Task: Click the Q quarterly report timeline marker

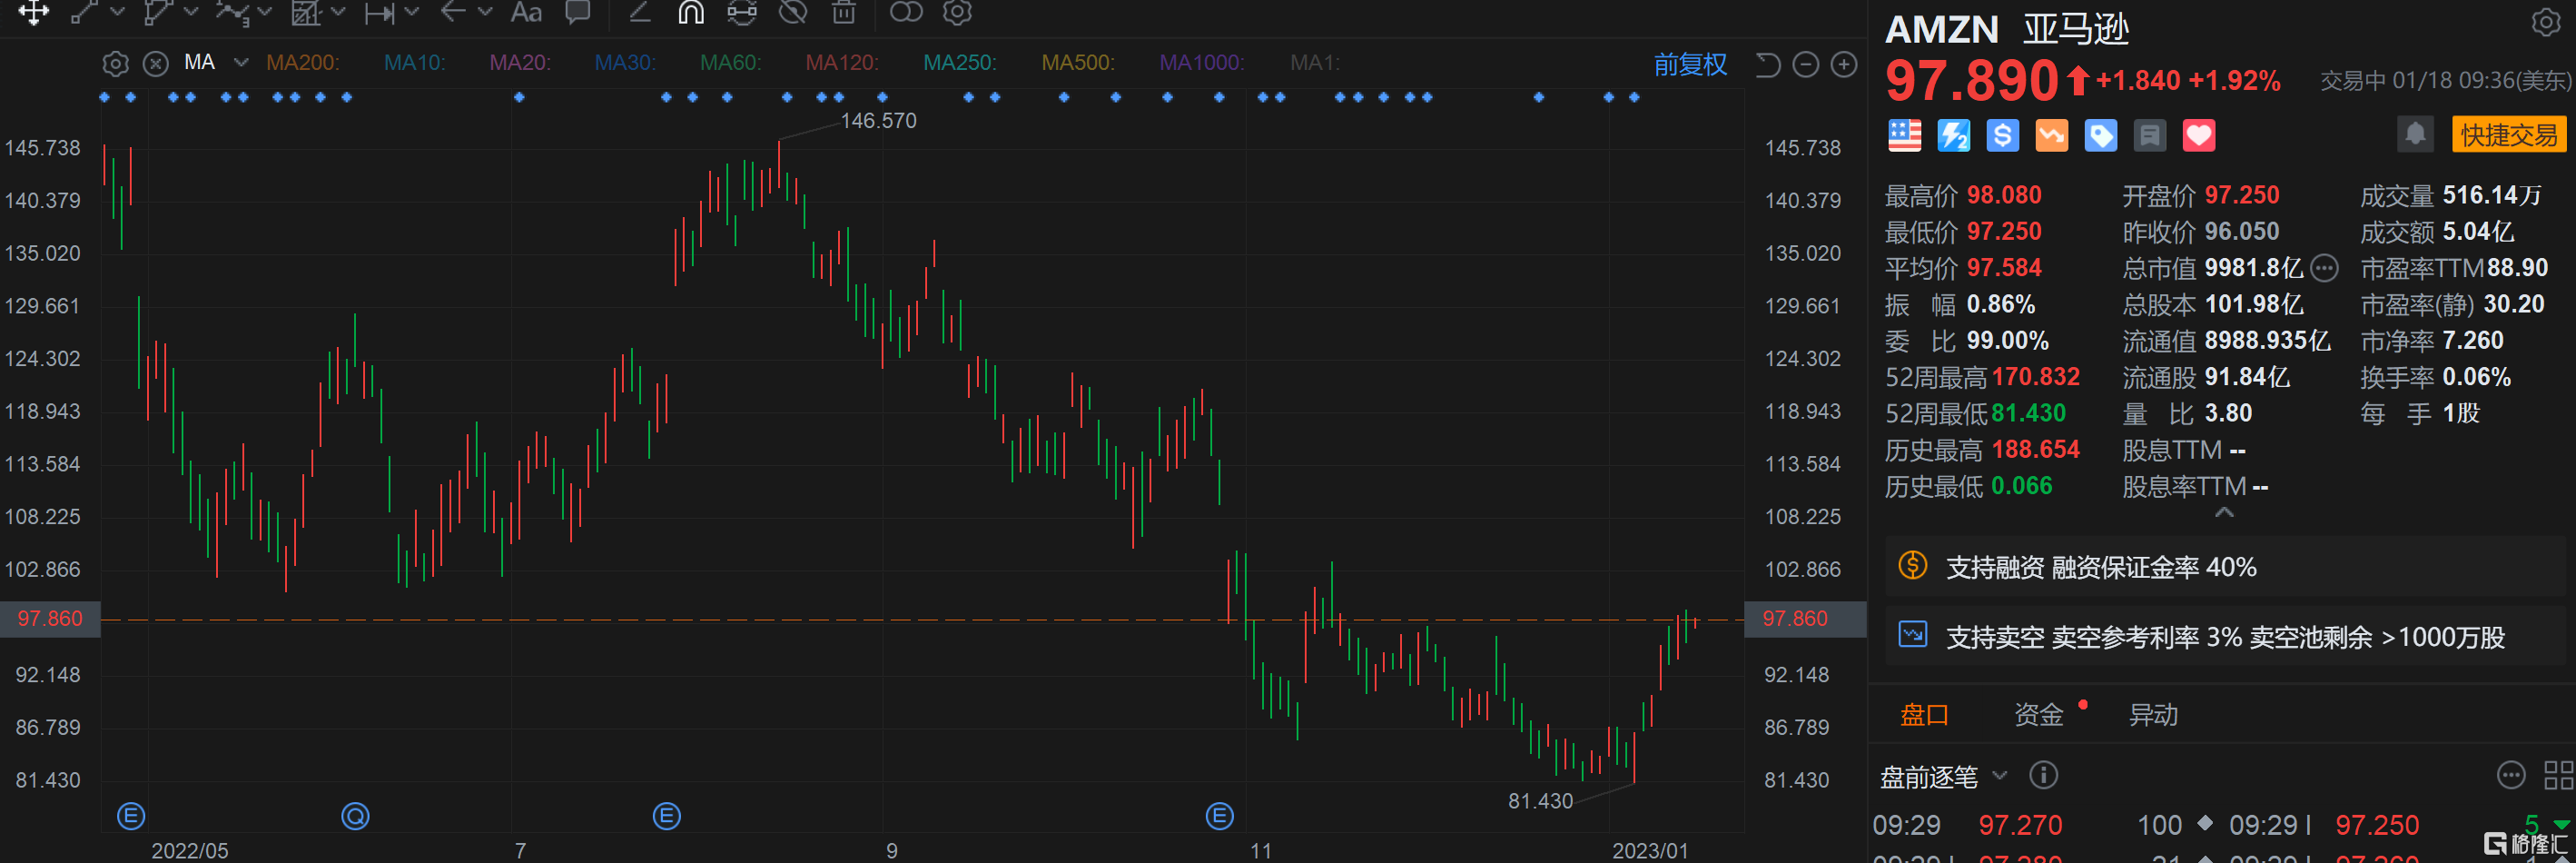Action: (355, 816)
